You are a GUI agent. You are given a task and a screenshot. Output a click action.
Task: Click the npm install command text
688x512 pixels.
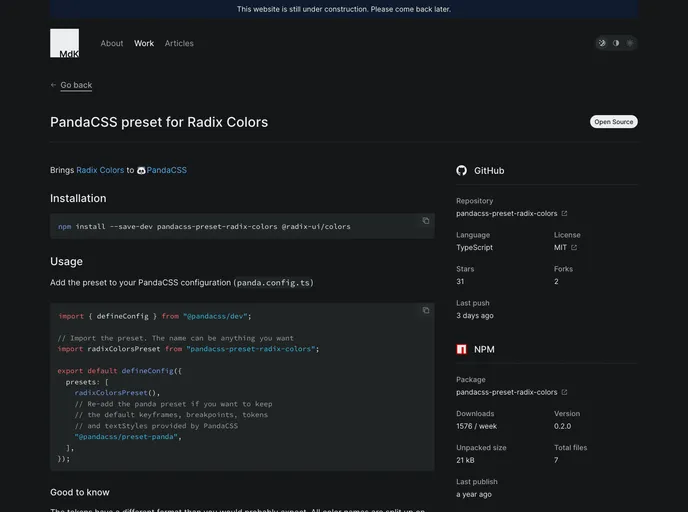point(204,226)
